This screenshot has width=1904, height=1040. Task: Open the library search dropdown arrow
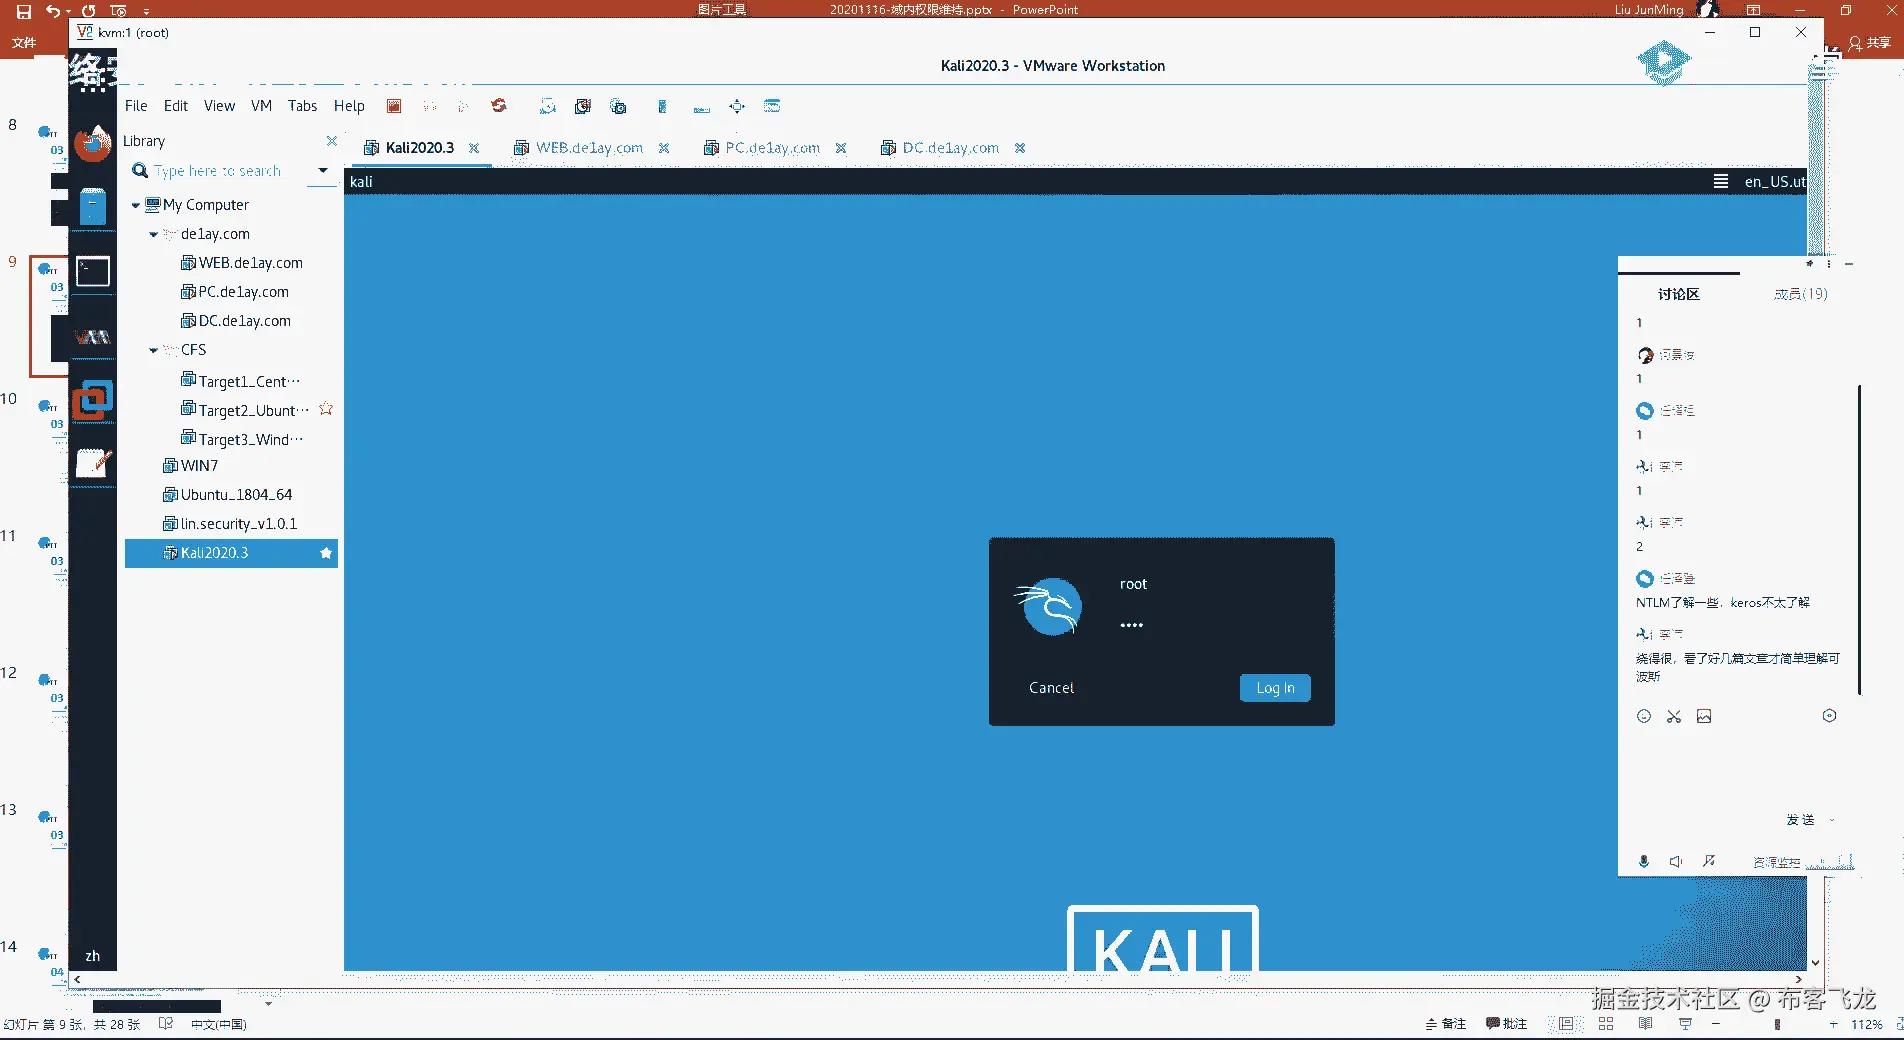click(323, 171)
